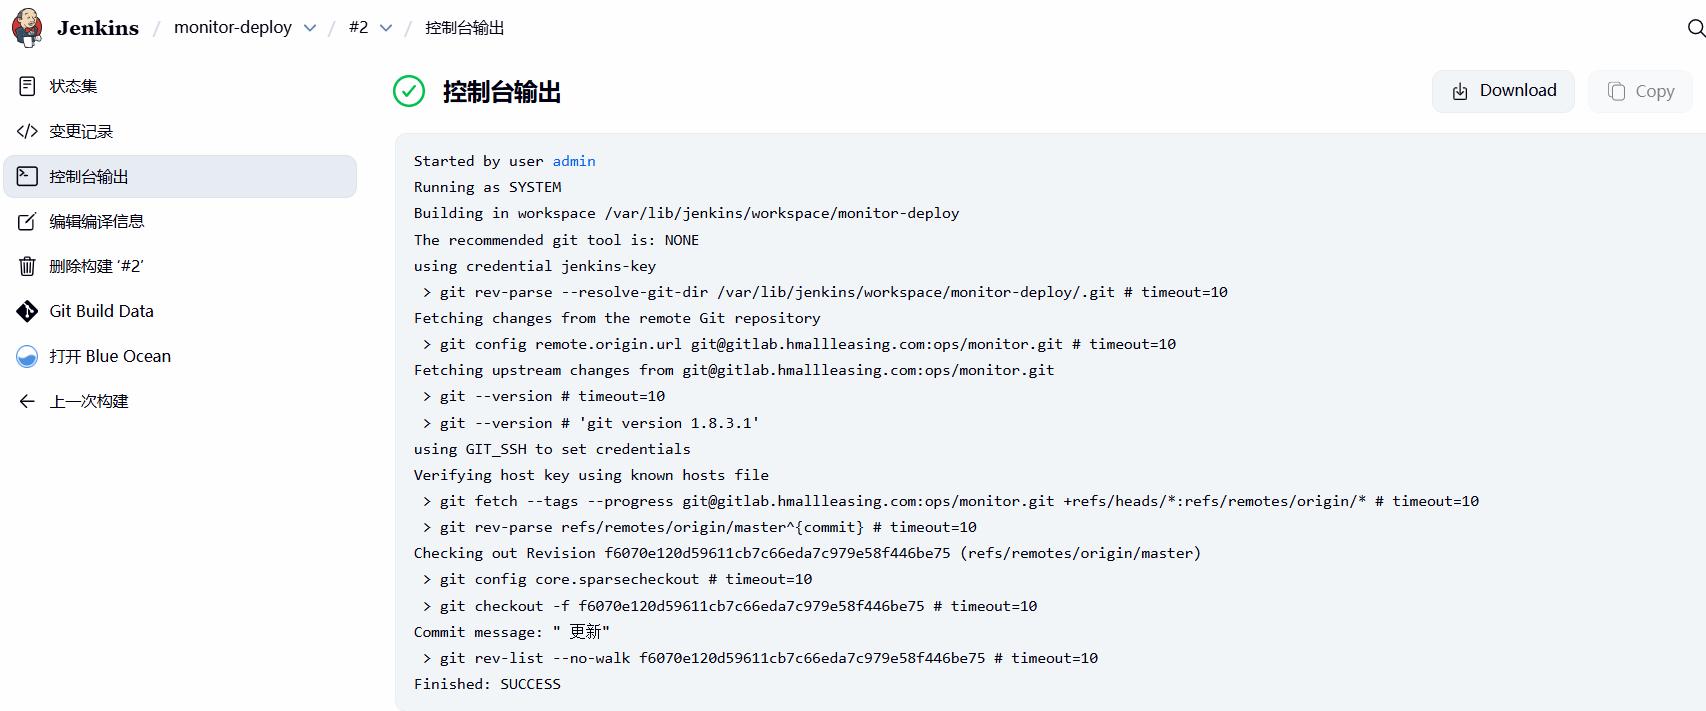Expand the monitor-deploy breadcrumb dropdown chevron

310,28
